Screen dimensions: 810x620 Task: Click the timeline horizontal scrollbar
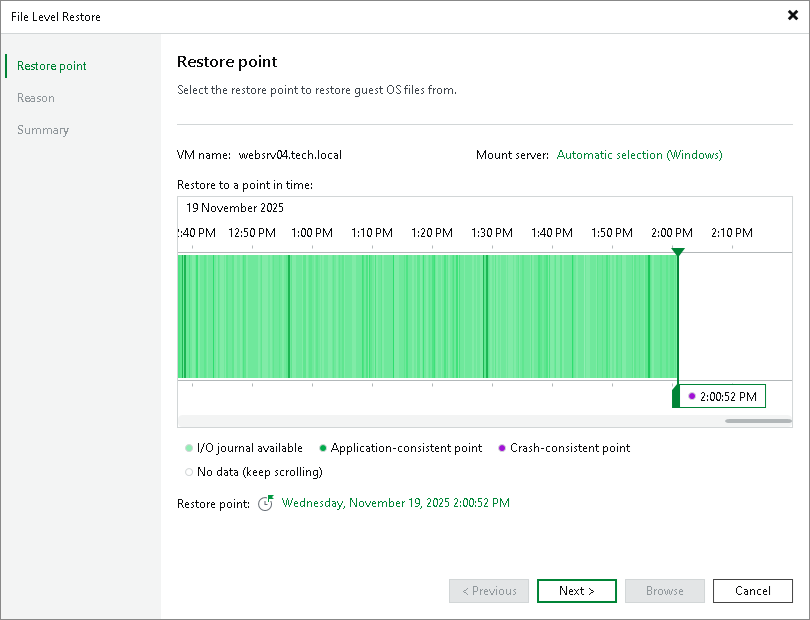tap(757, 419)
